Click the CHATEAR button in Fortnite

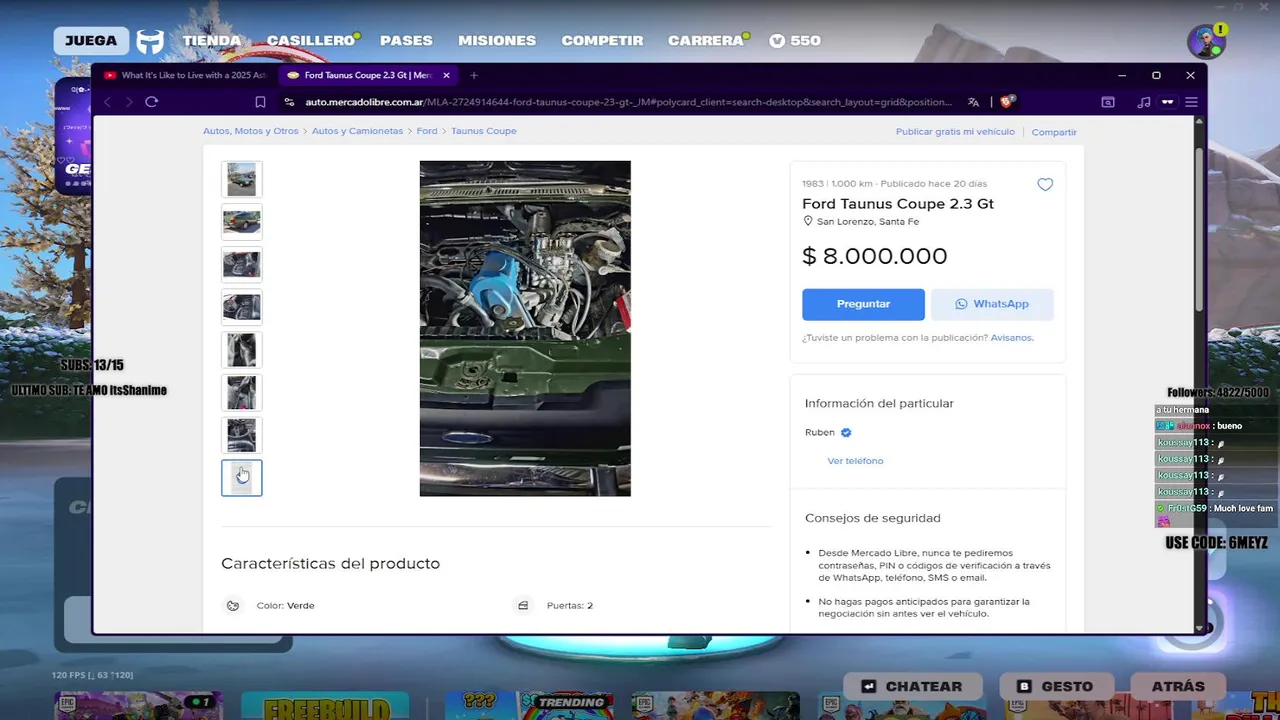[x=912, y=686]
